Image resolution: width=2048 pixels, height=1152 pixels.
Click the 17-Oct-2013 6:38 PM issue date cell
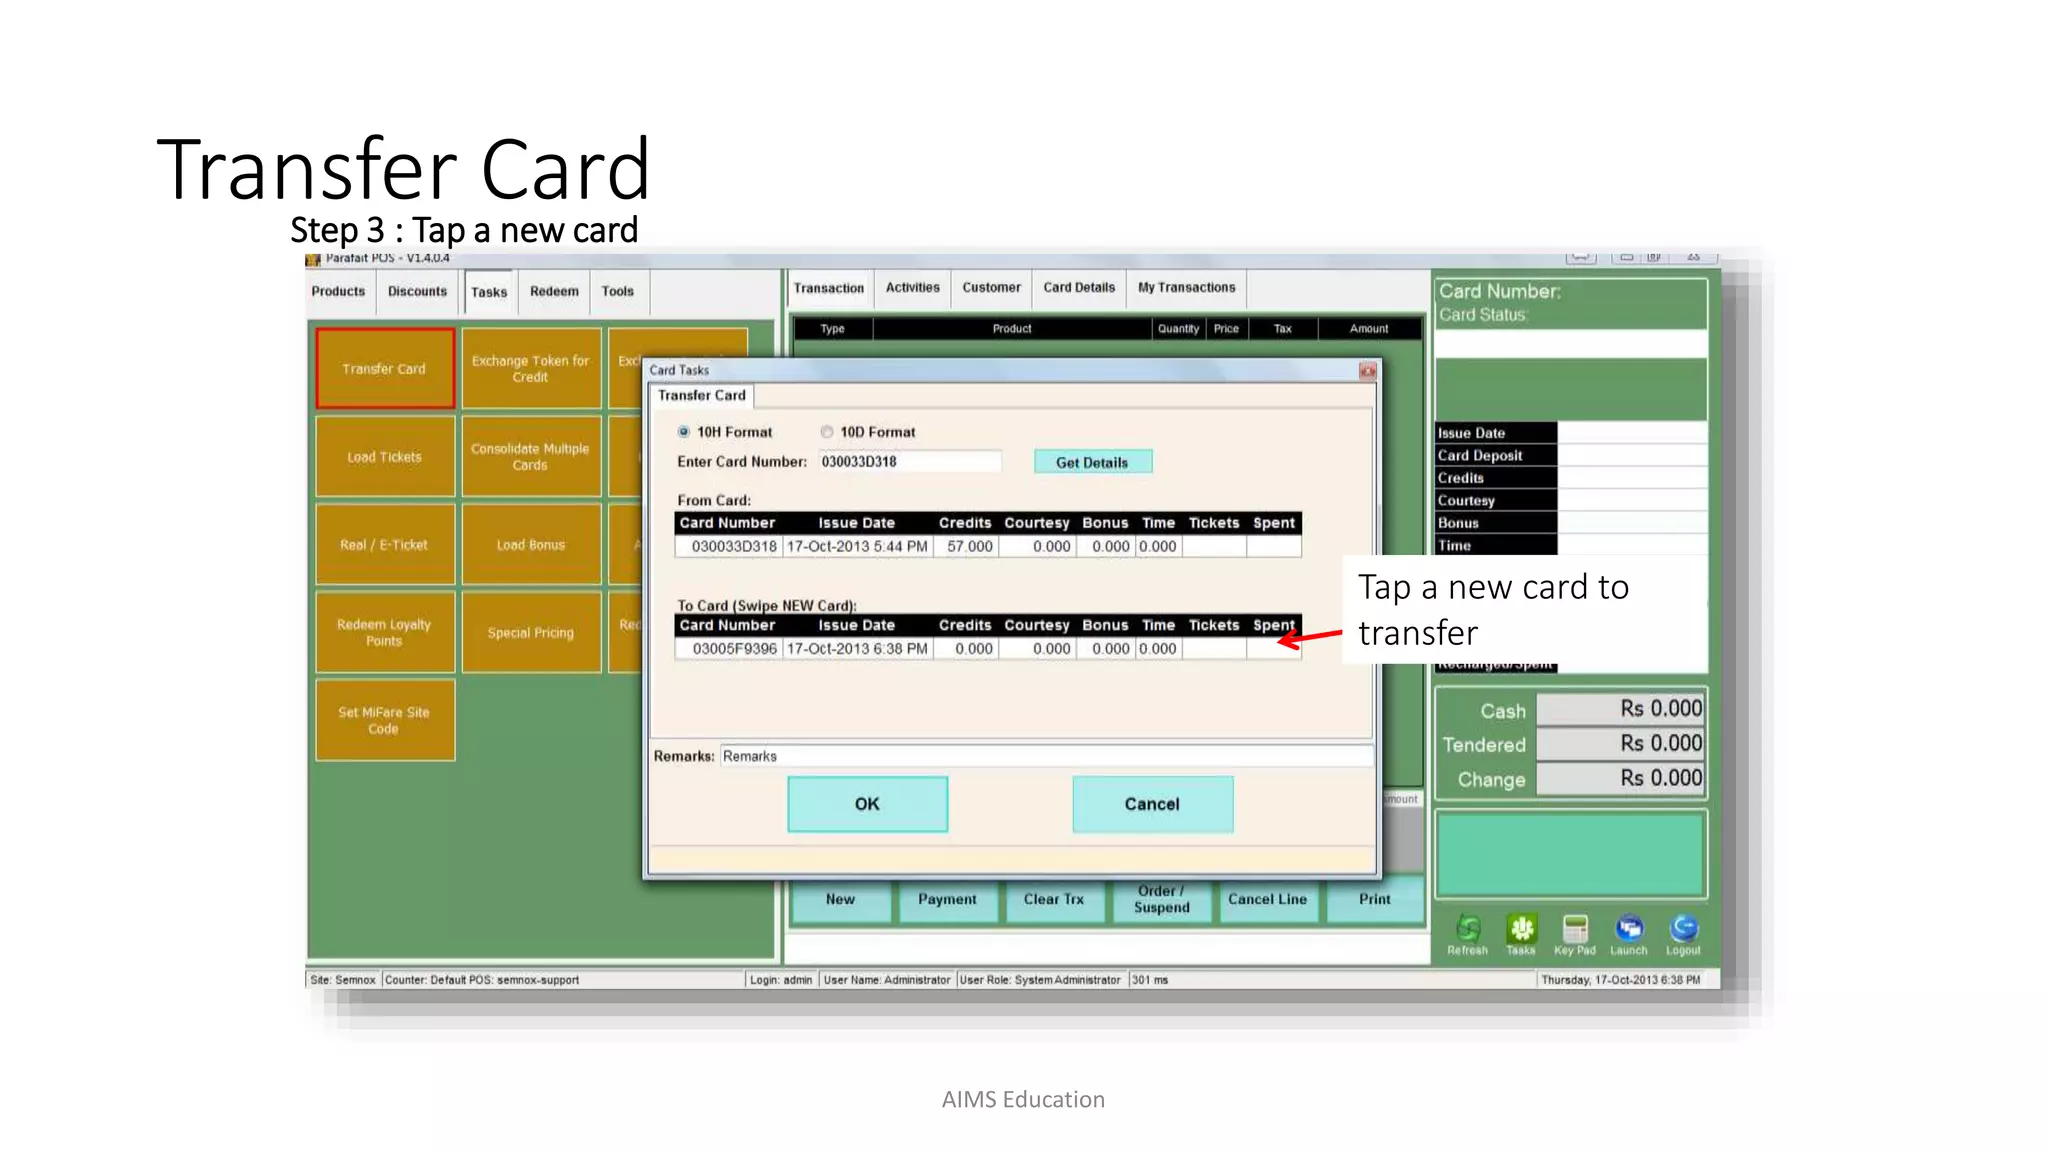coord(857,649)
